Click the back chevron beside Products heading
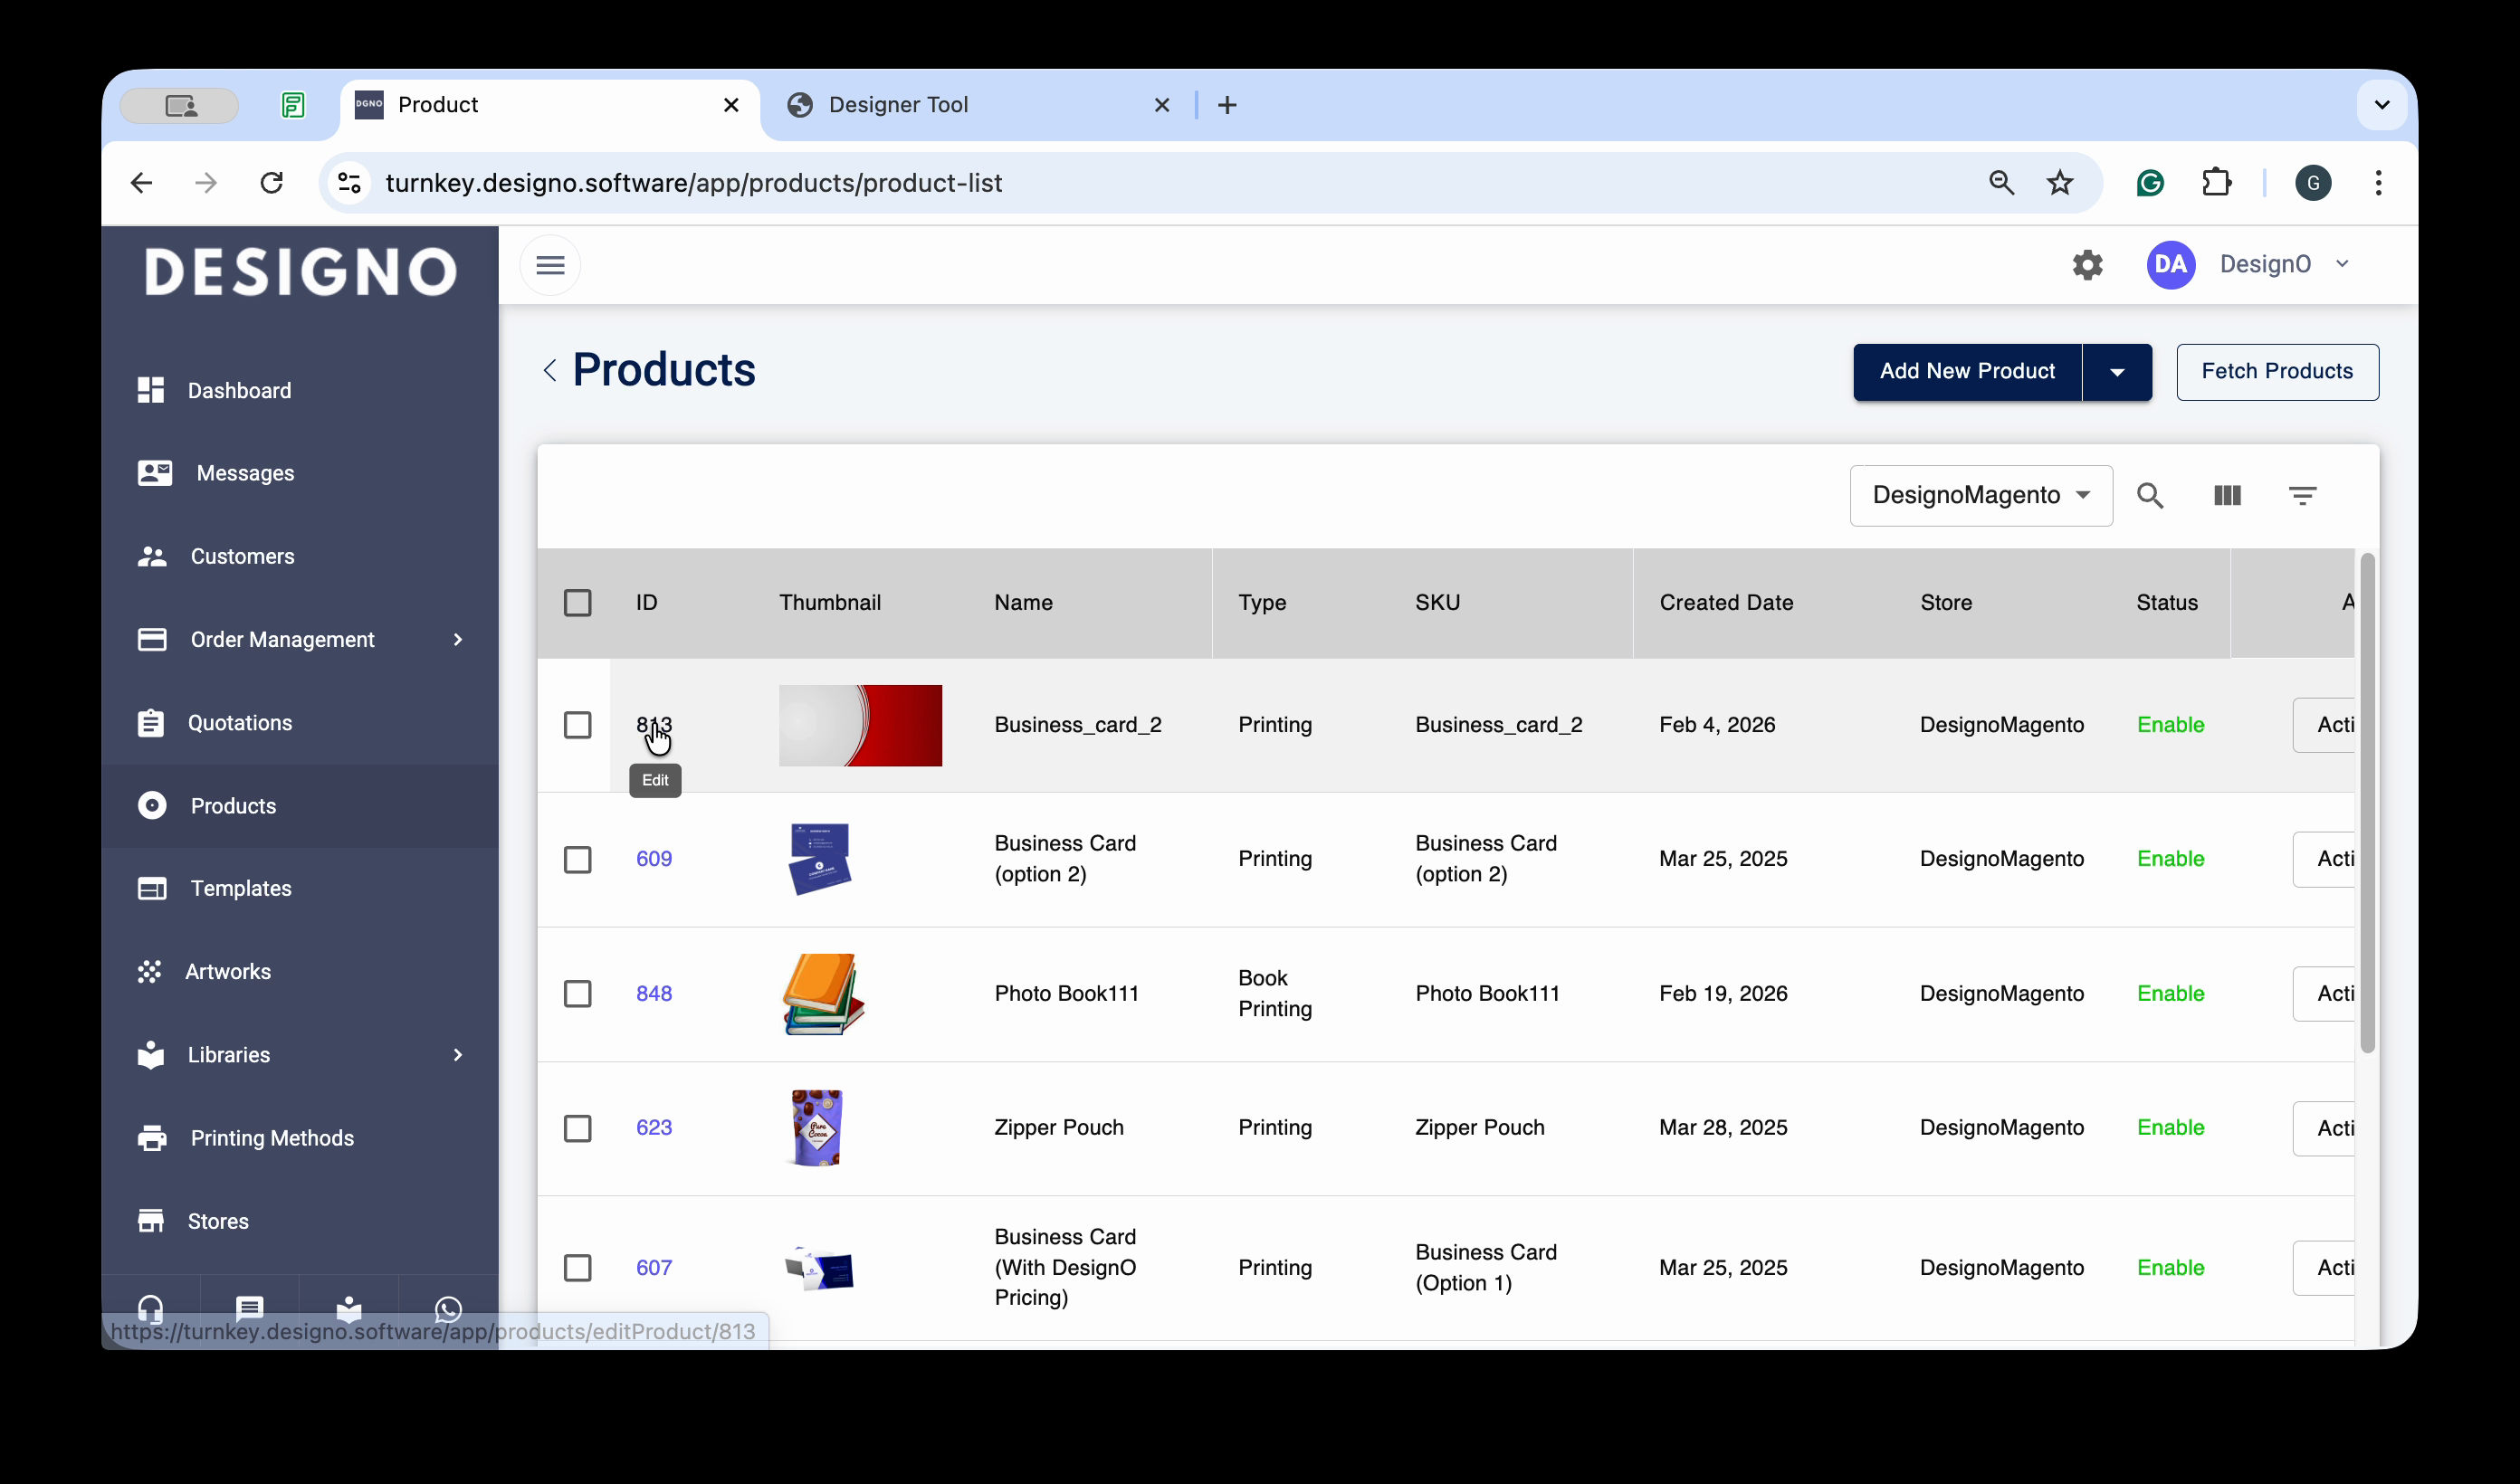2520x1484 pixels. tap(550, 371)
